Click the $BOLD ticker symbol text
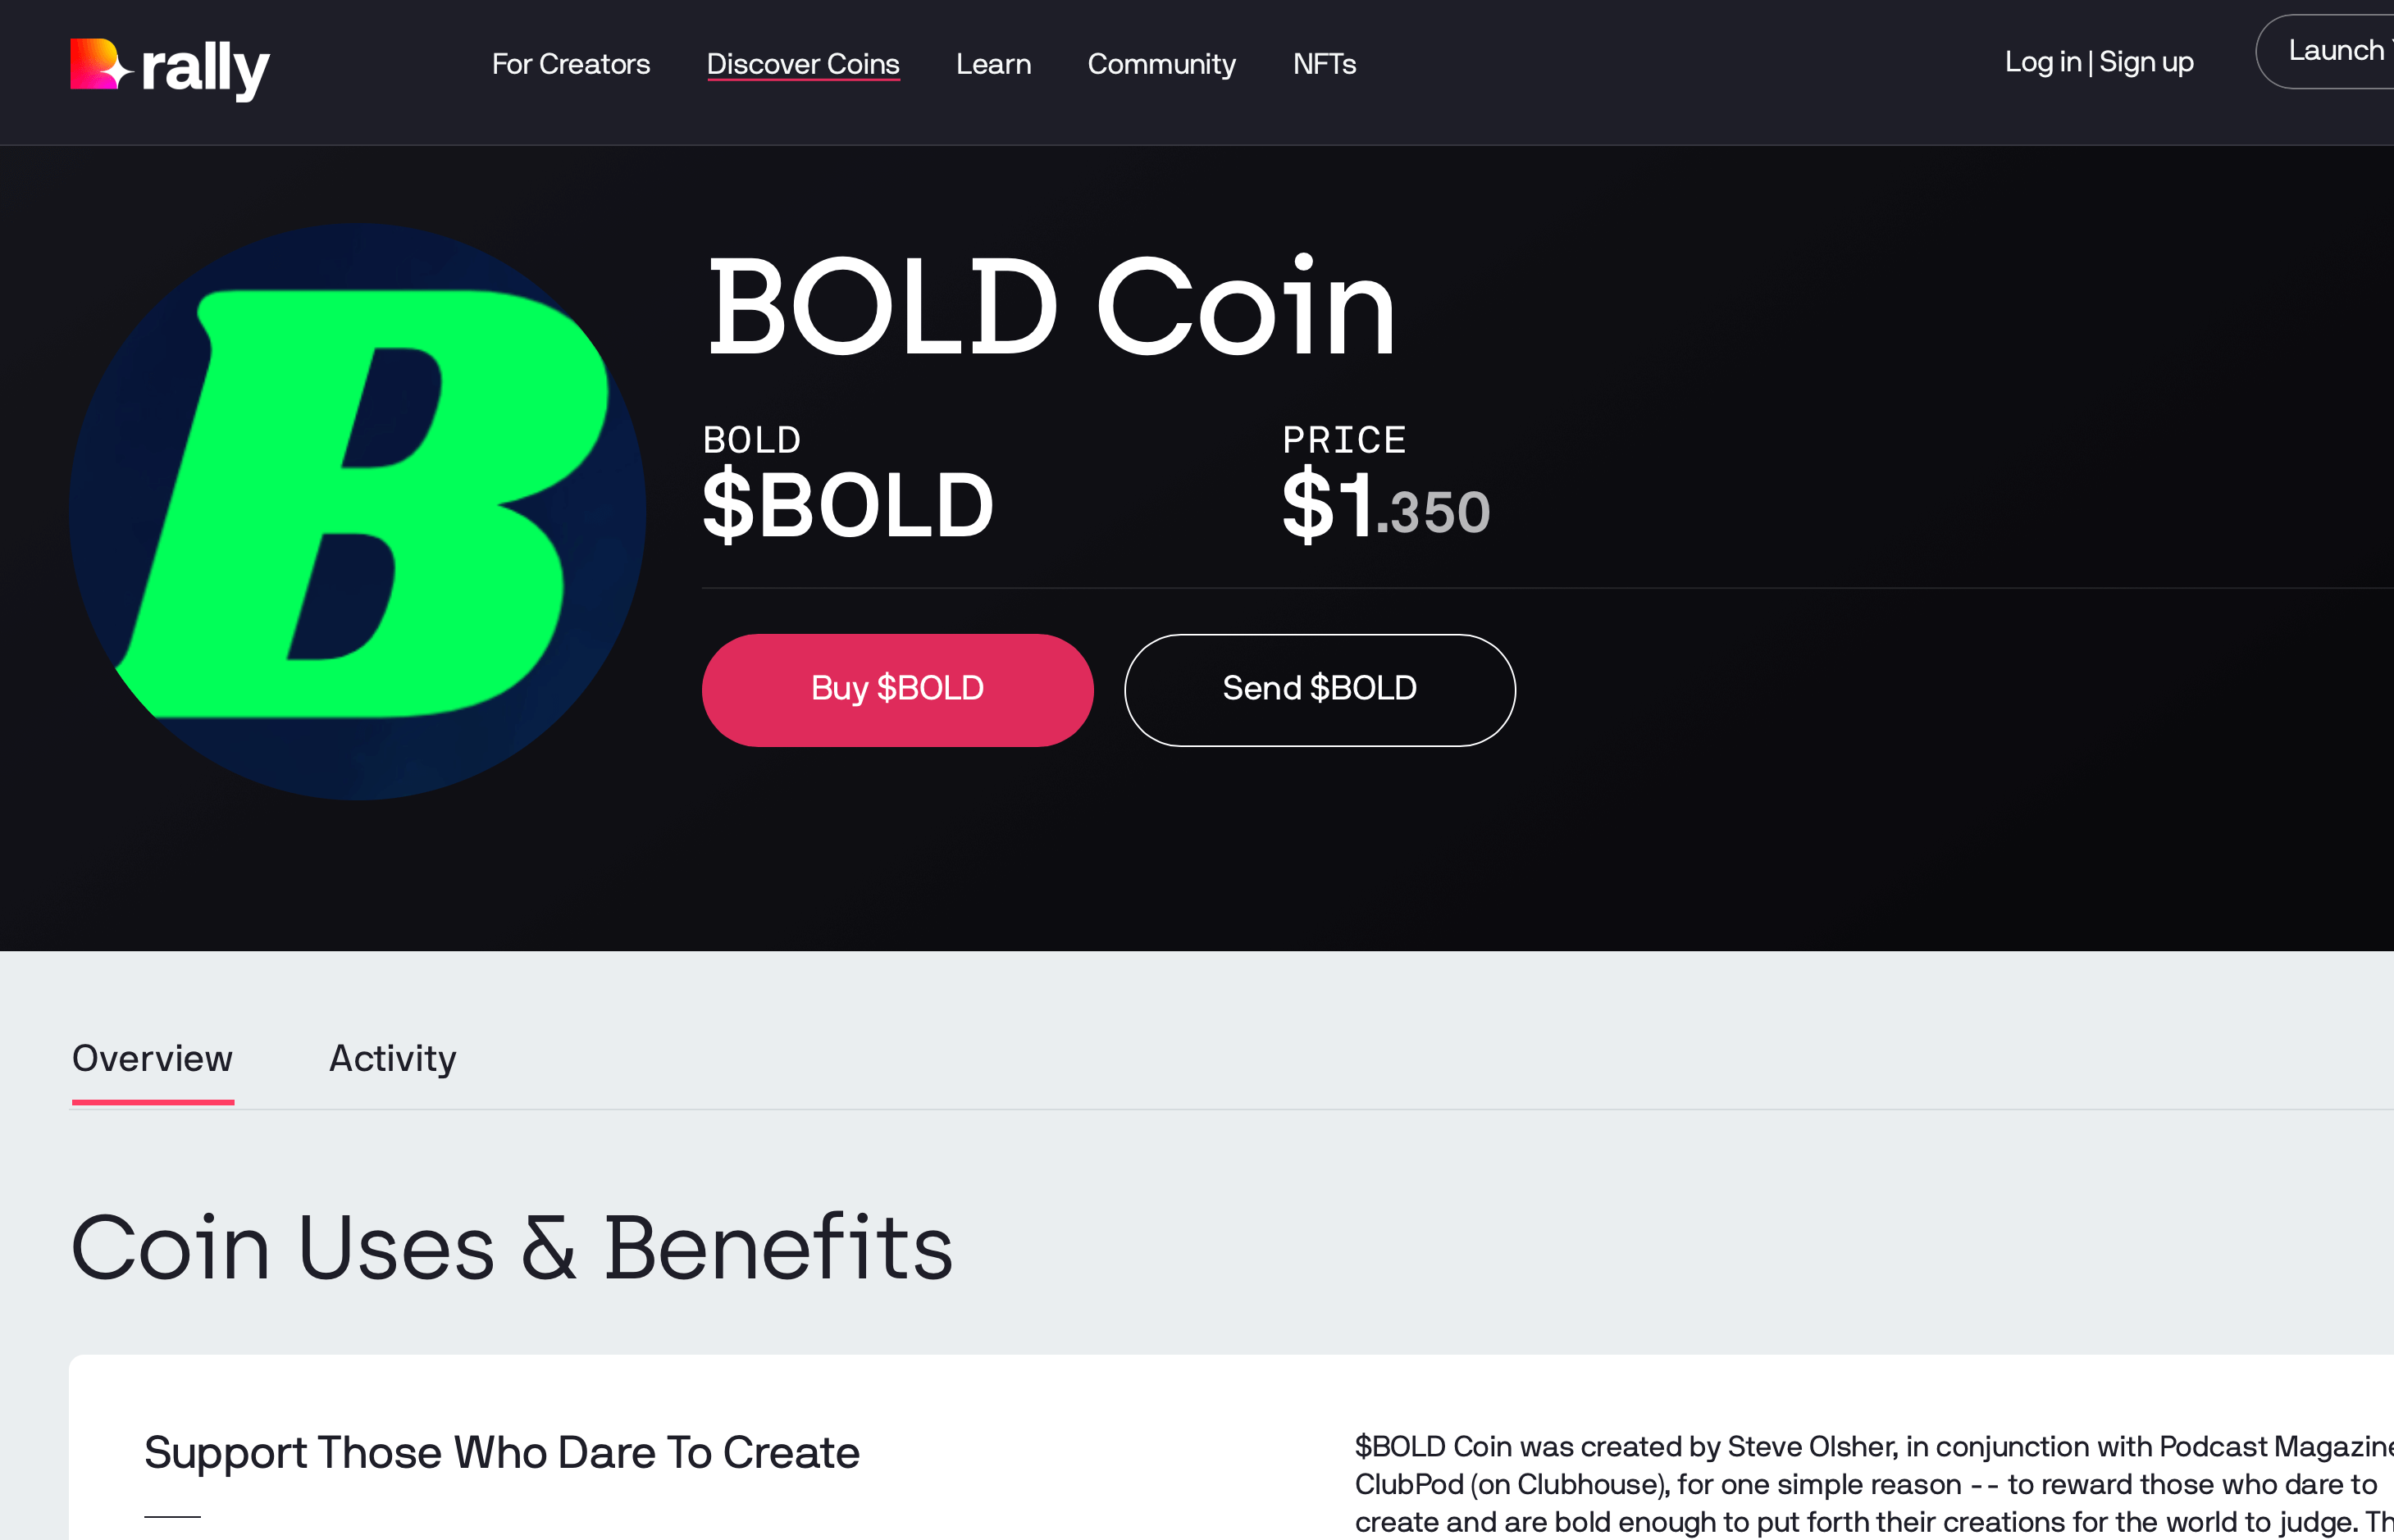2394x1540 pixels. [x=848, y=506]
